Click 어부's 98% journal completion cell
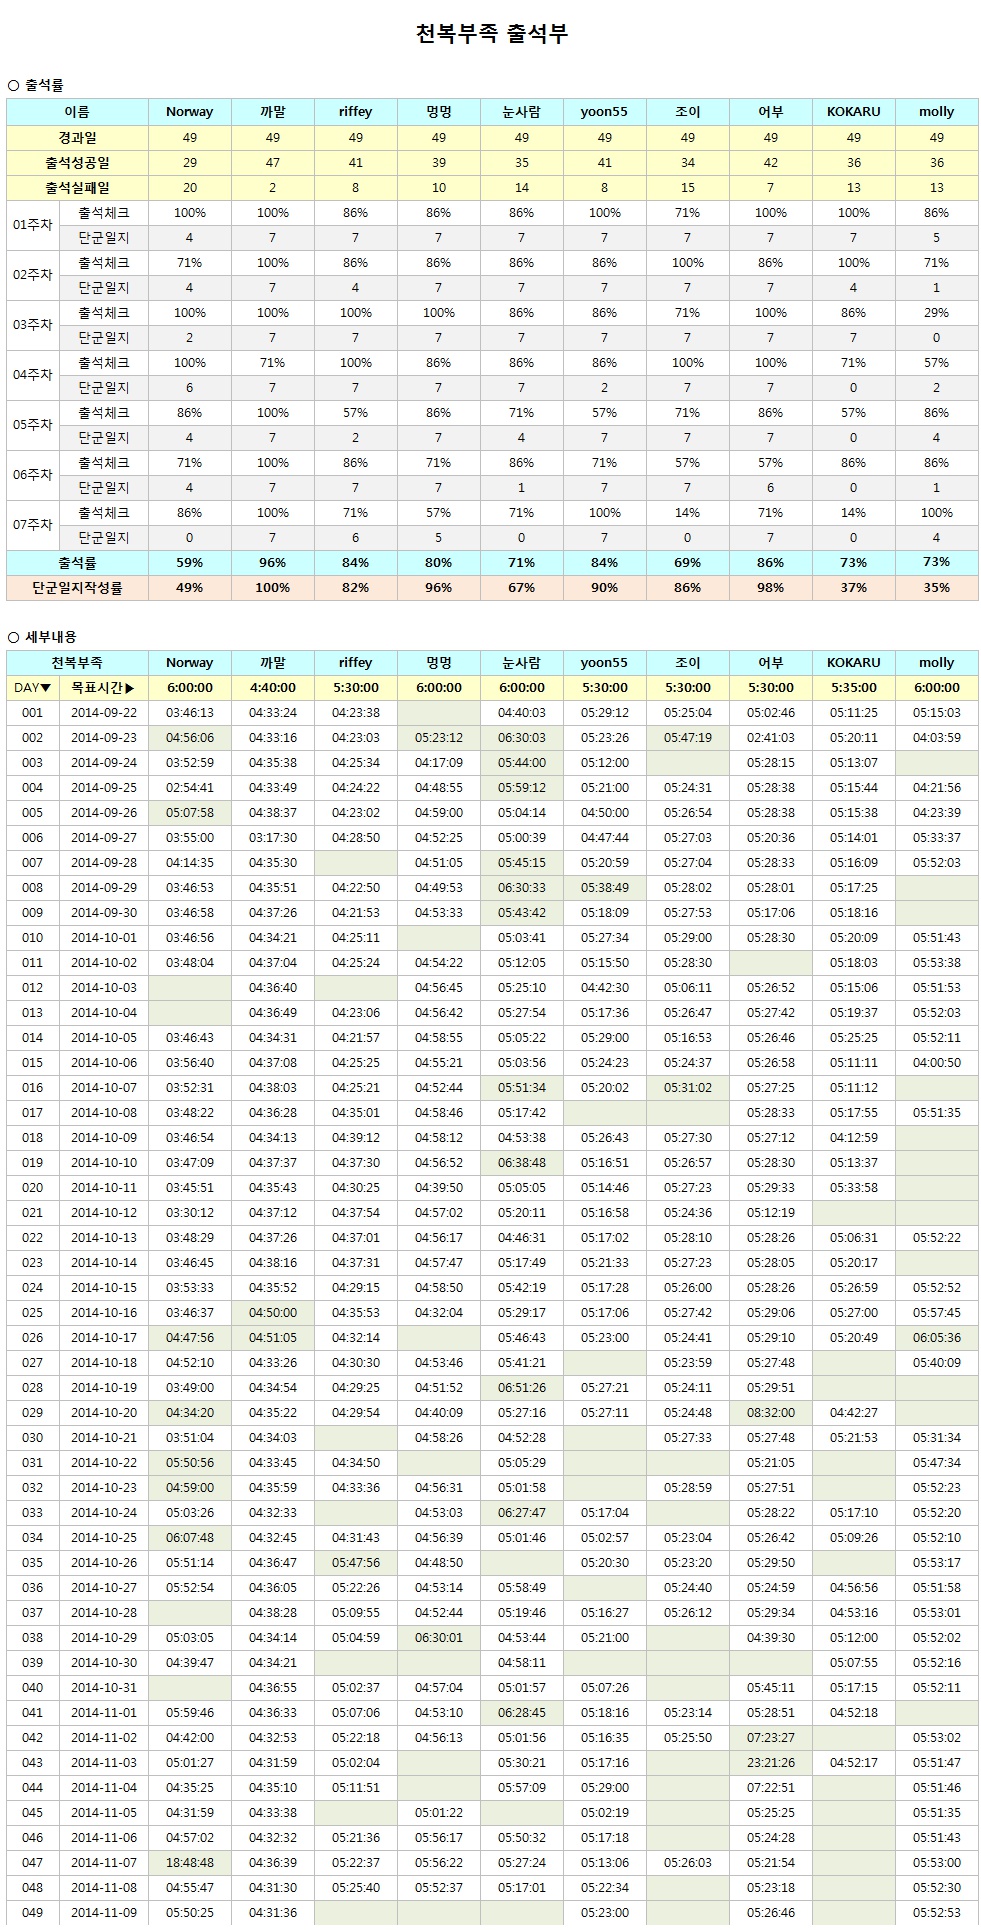 (770, 588)
